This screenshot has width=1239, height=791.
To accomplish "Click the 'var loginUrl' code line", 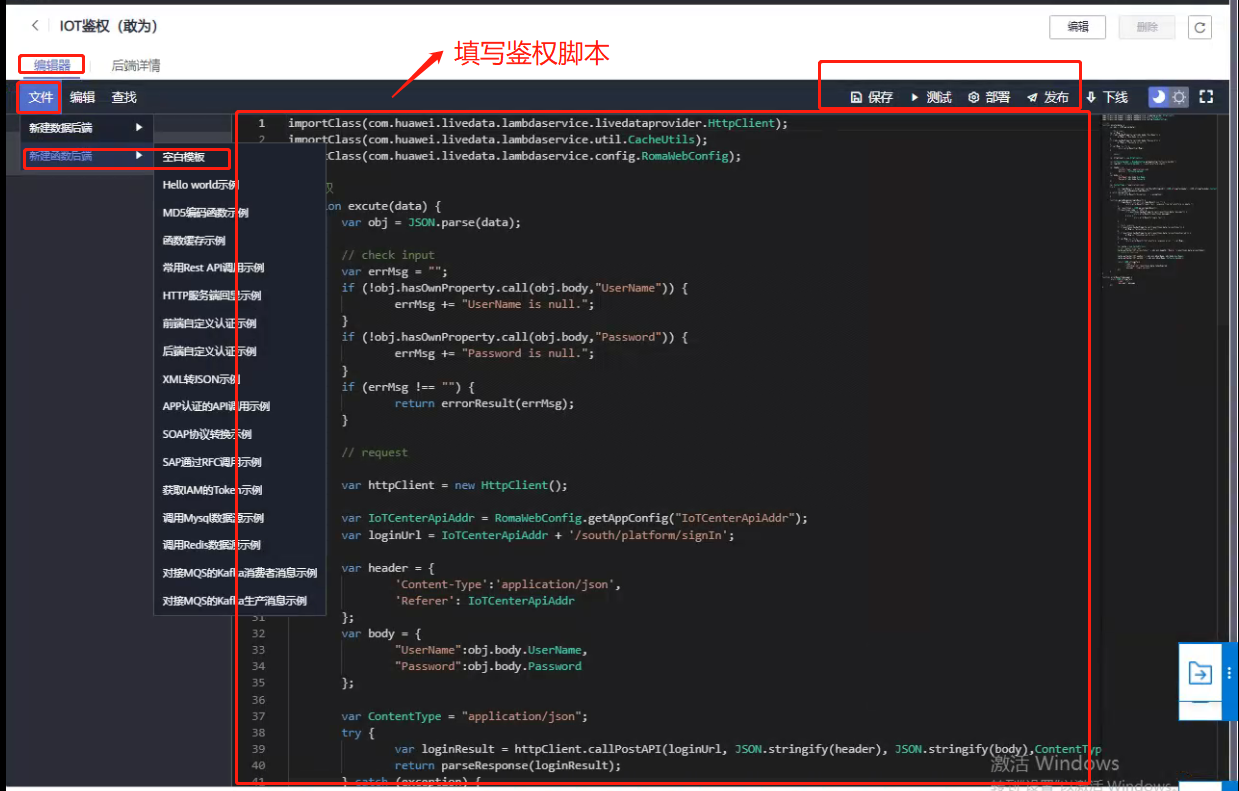I will tap(538, 535).
